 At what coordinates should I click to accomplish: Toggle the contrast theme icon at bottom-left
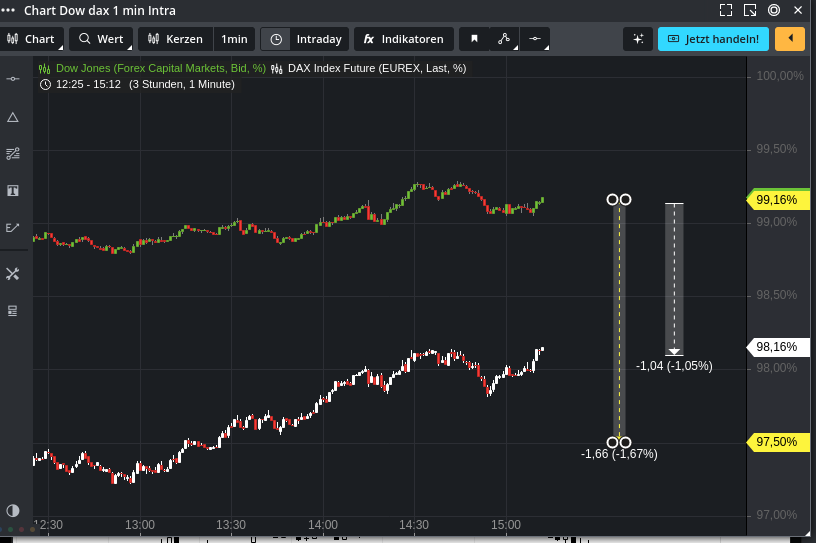13,510
